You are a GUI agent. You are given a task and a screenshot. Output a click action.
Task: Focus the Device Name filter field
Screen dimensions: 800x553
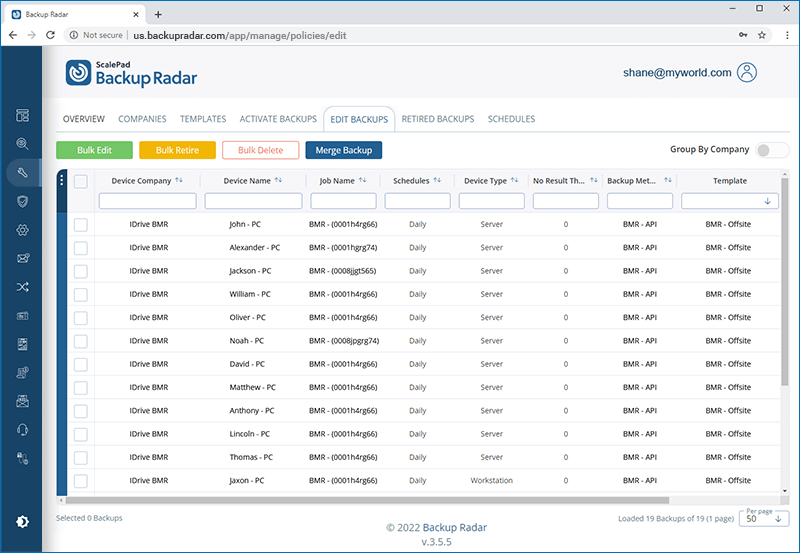(254, 201)
